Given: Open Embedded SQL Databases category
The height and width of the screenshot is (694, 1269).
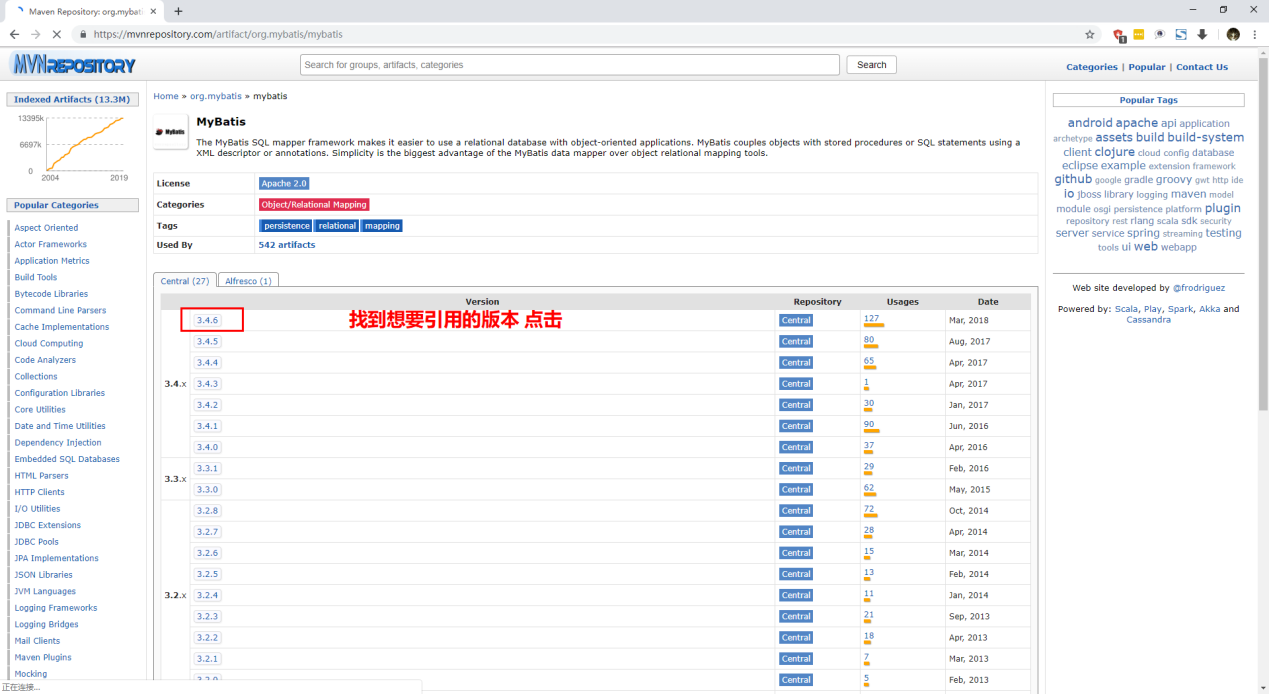Looking at the screenshot, I should pos(67,459).
